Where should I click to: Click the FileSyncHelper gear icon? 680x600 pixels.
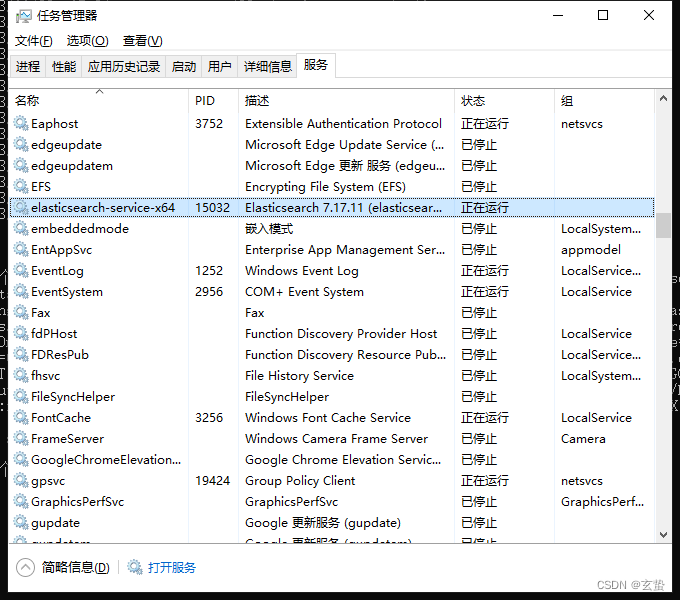click(21, 397)
